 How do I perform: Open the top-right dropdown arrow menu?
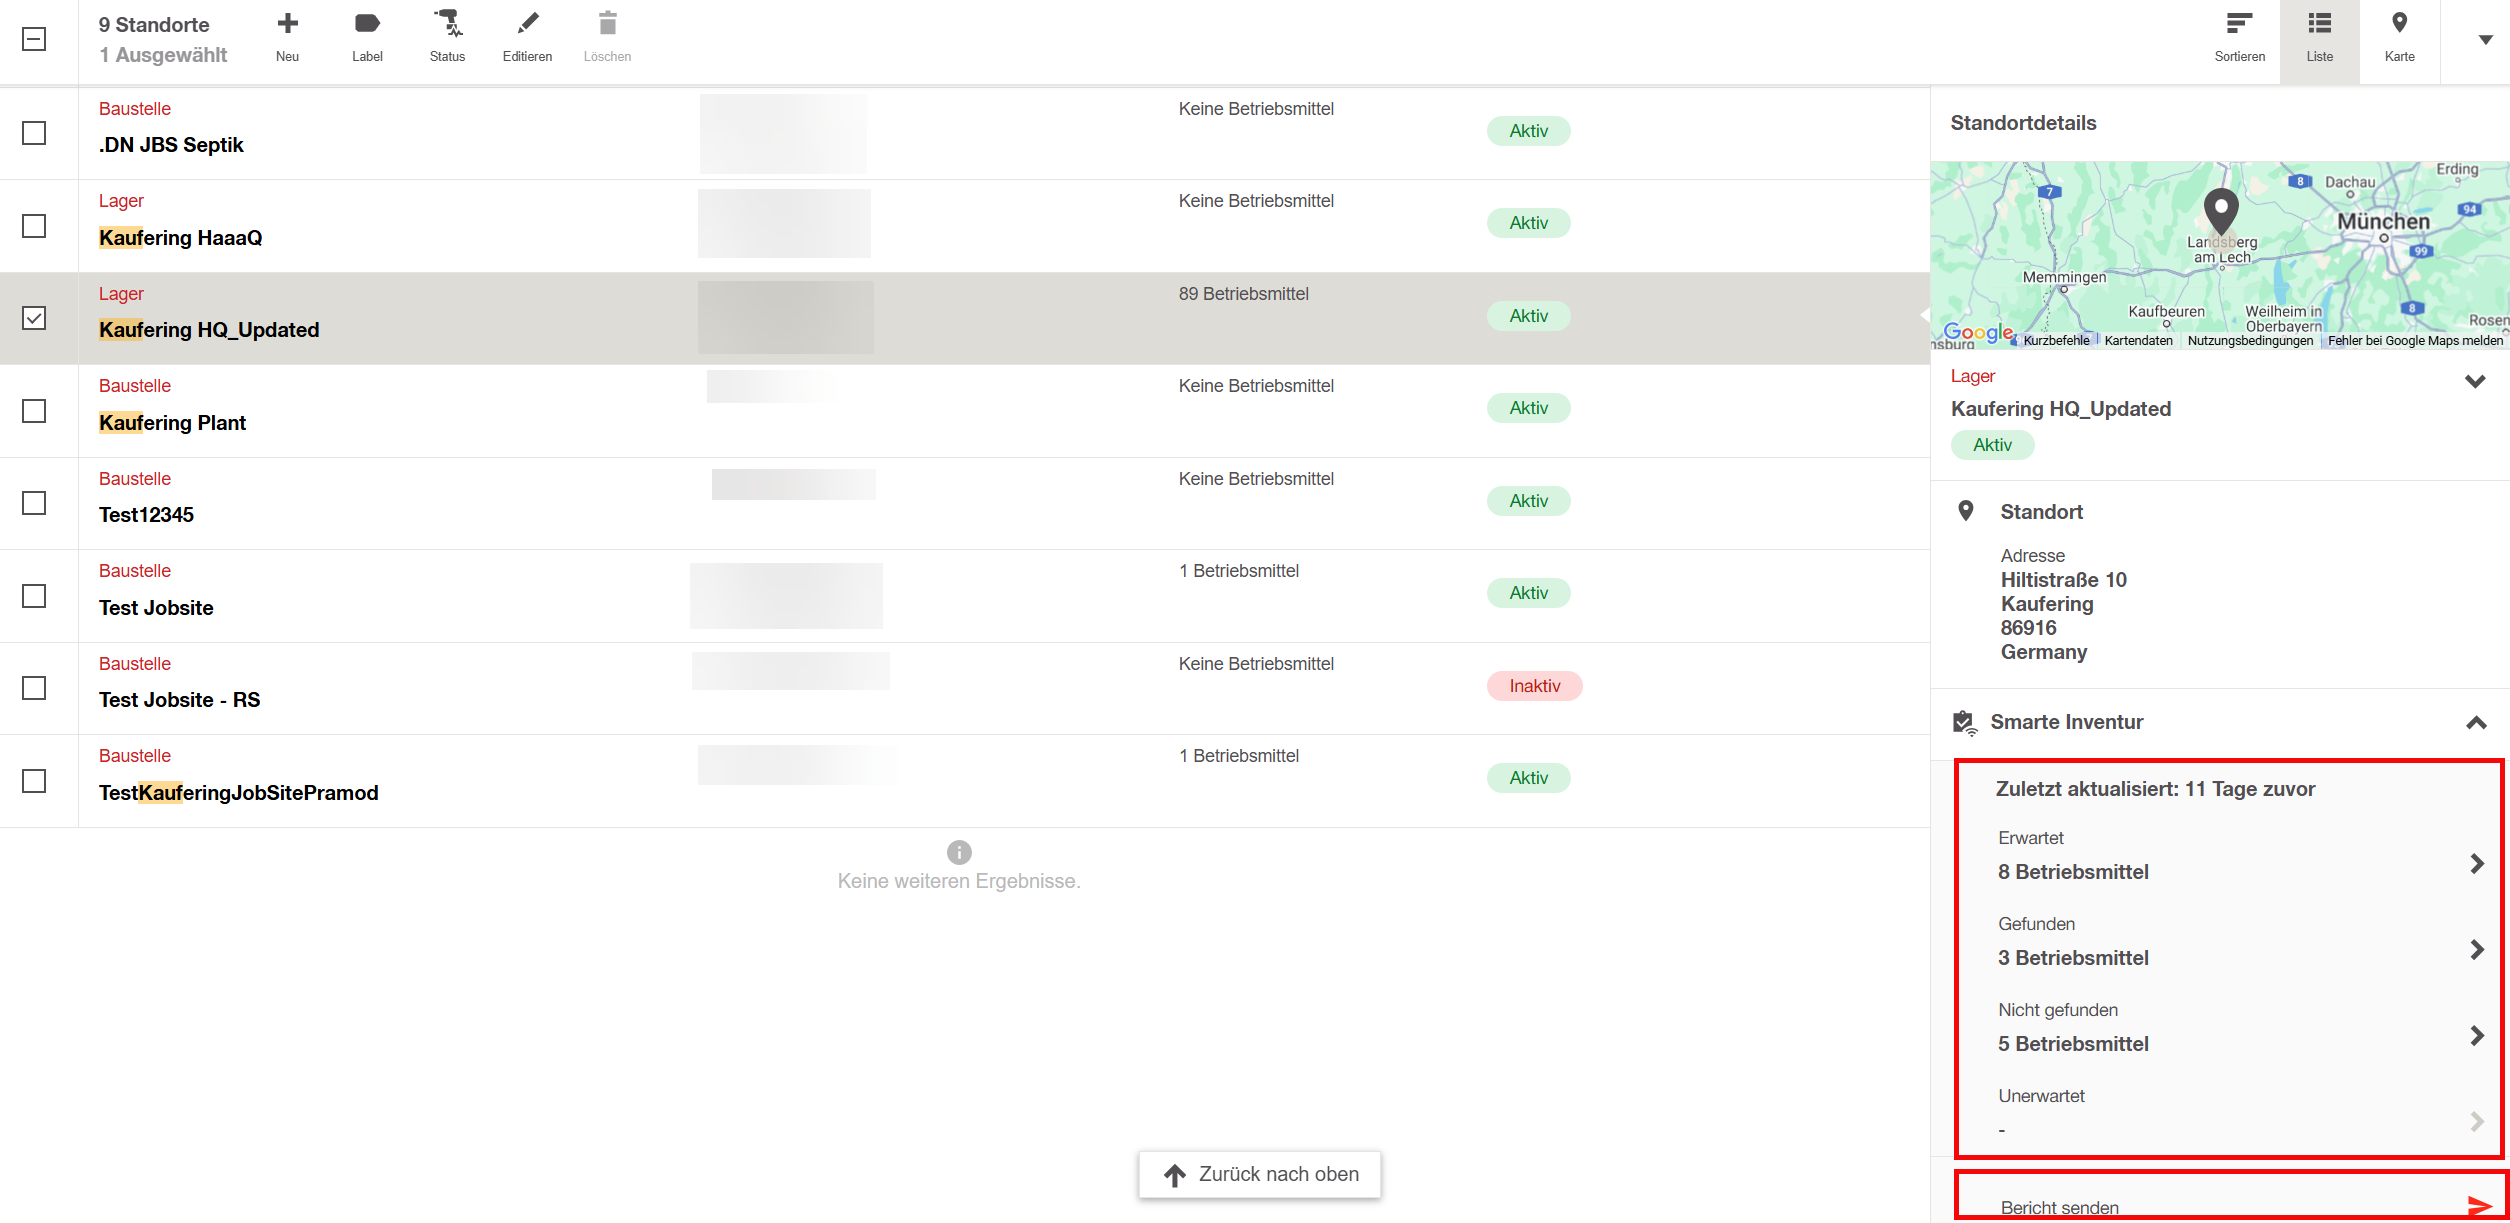[2485, 40]
